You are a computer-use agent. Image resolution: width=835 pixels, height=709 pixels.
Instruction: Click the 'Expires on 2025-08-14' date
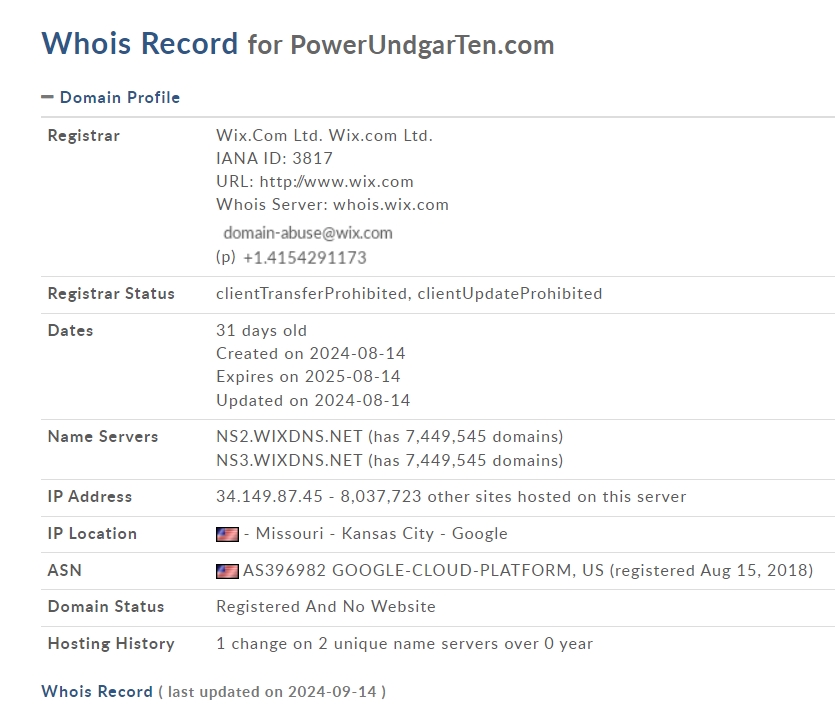[308, 376]
